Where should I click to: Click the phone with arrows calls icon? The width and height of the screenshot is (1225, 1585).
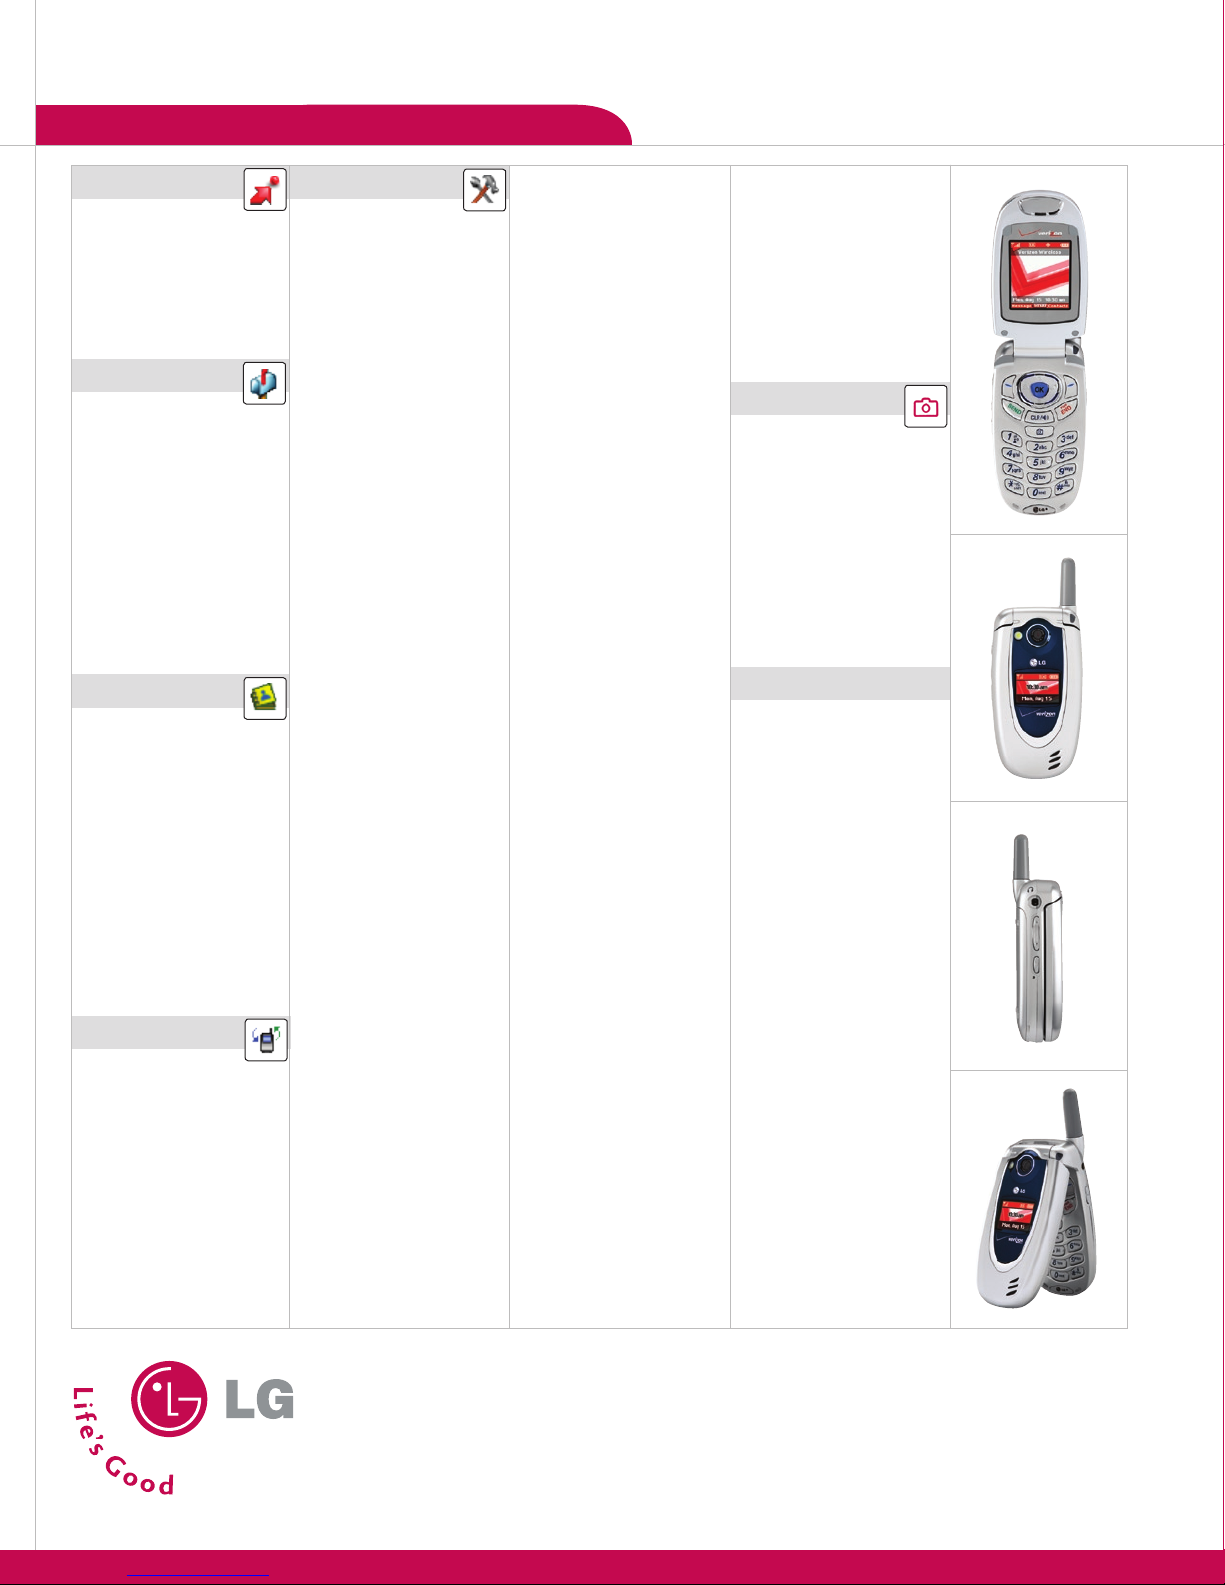point(266,1040)
